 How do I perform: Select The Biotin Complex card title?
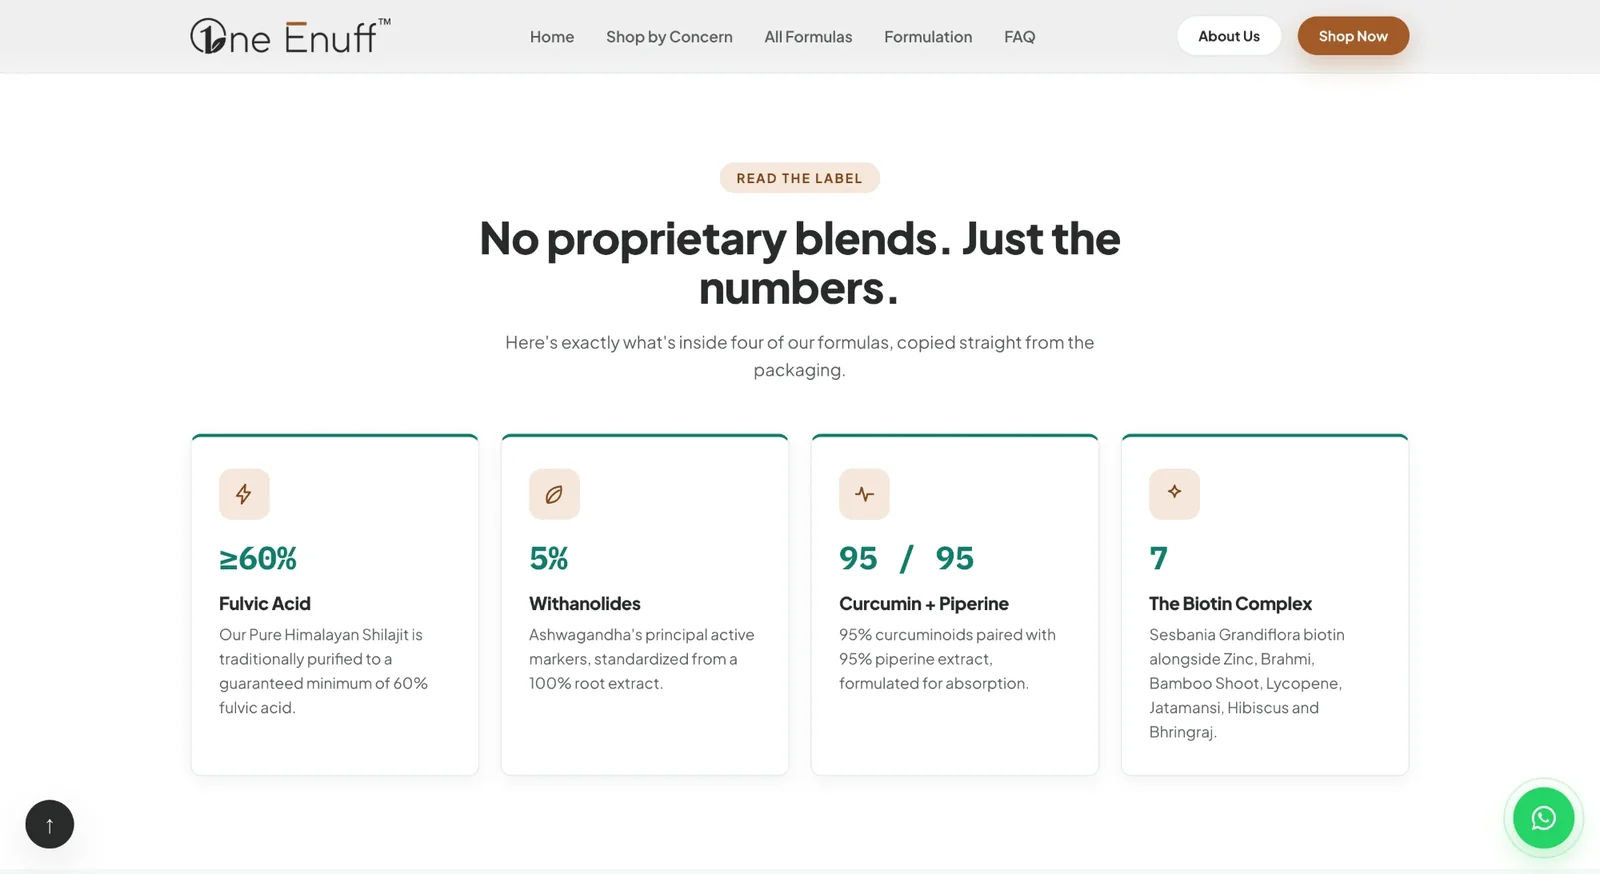1230,604
